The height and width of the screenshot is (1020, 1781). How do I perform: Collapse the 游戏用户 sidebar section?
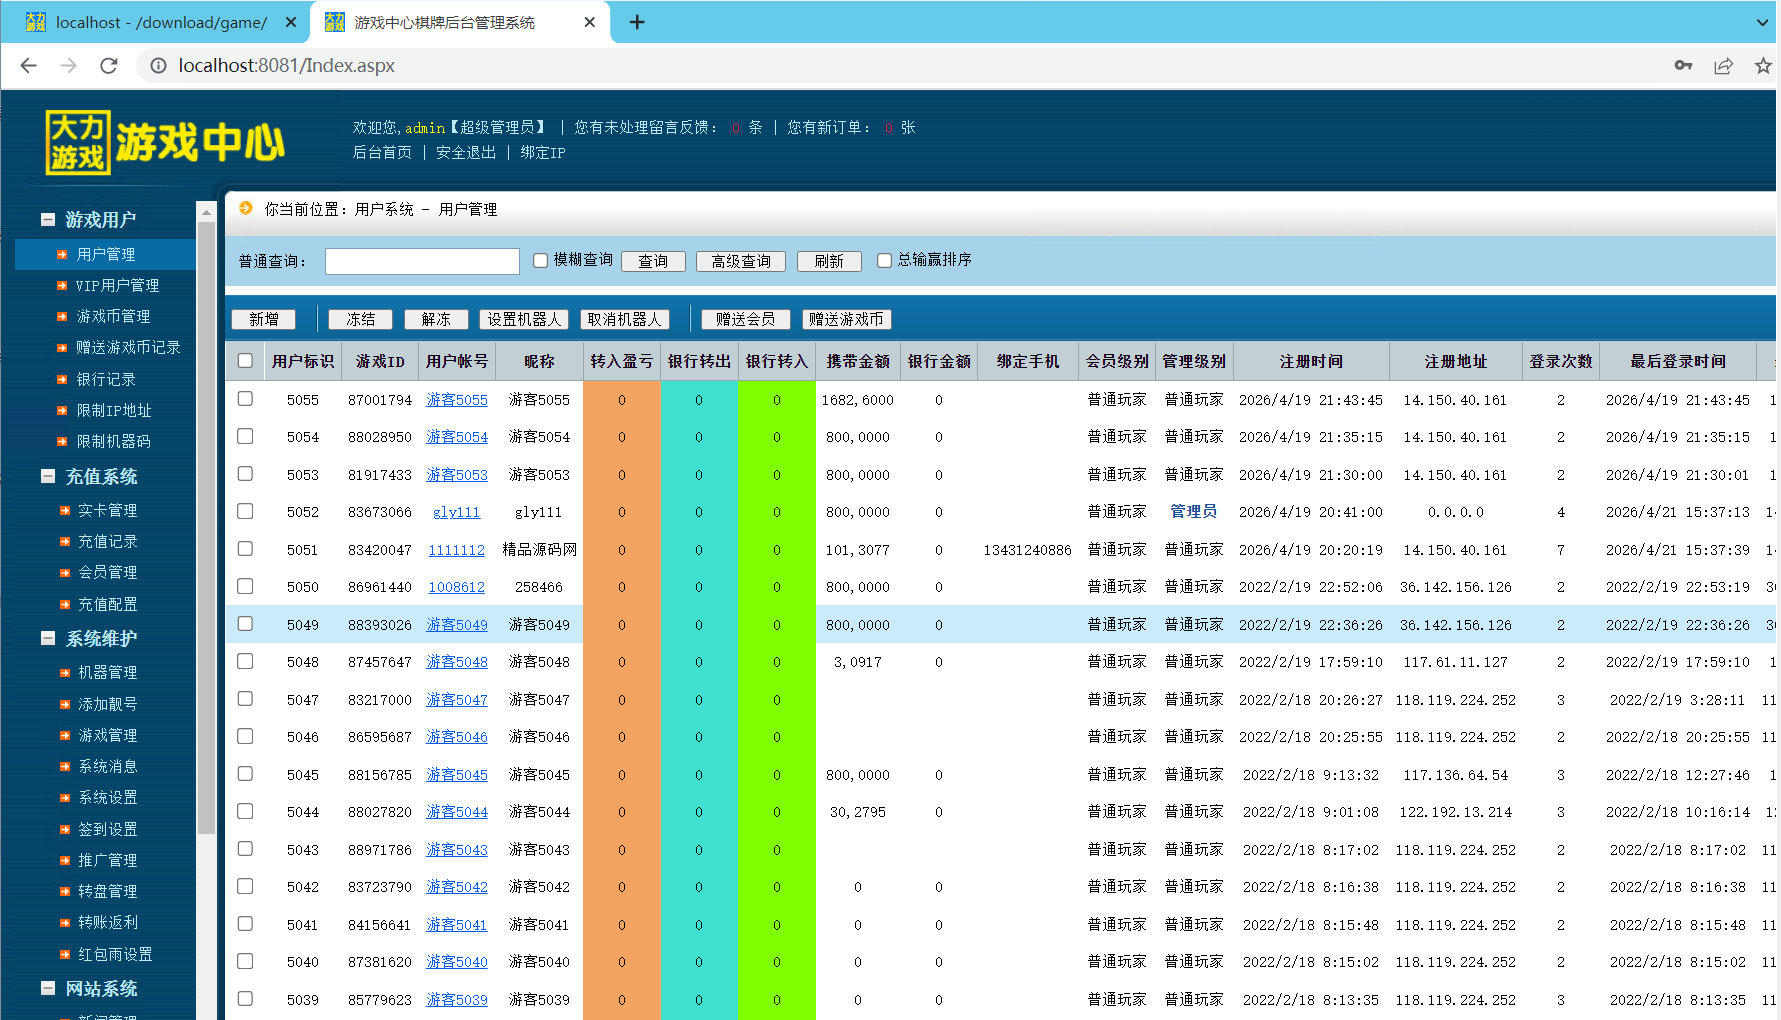48,219
